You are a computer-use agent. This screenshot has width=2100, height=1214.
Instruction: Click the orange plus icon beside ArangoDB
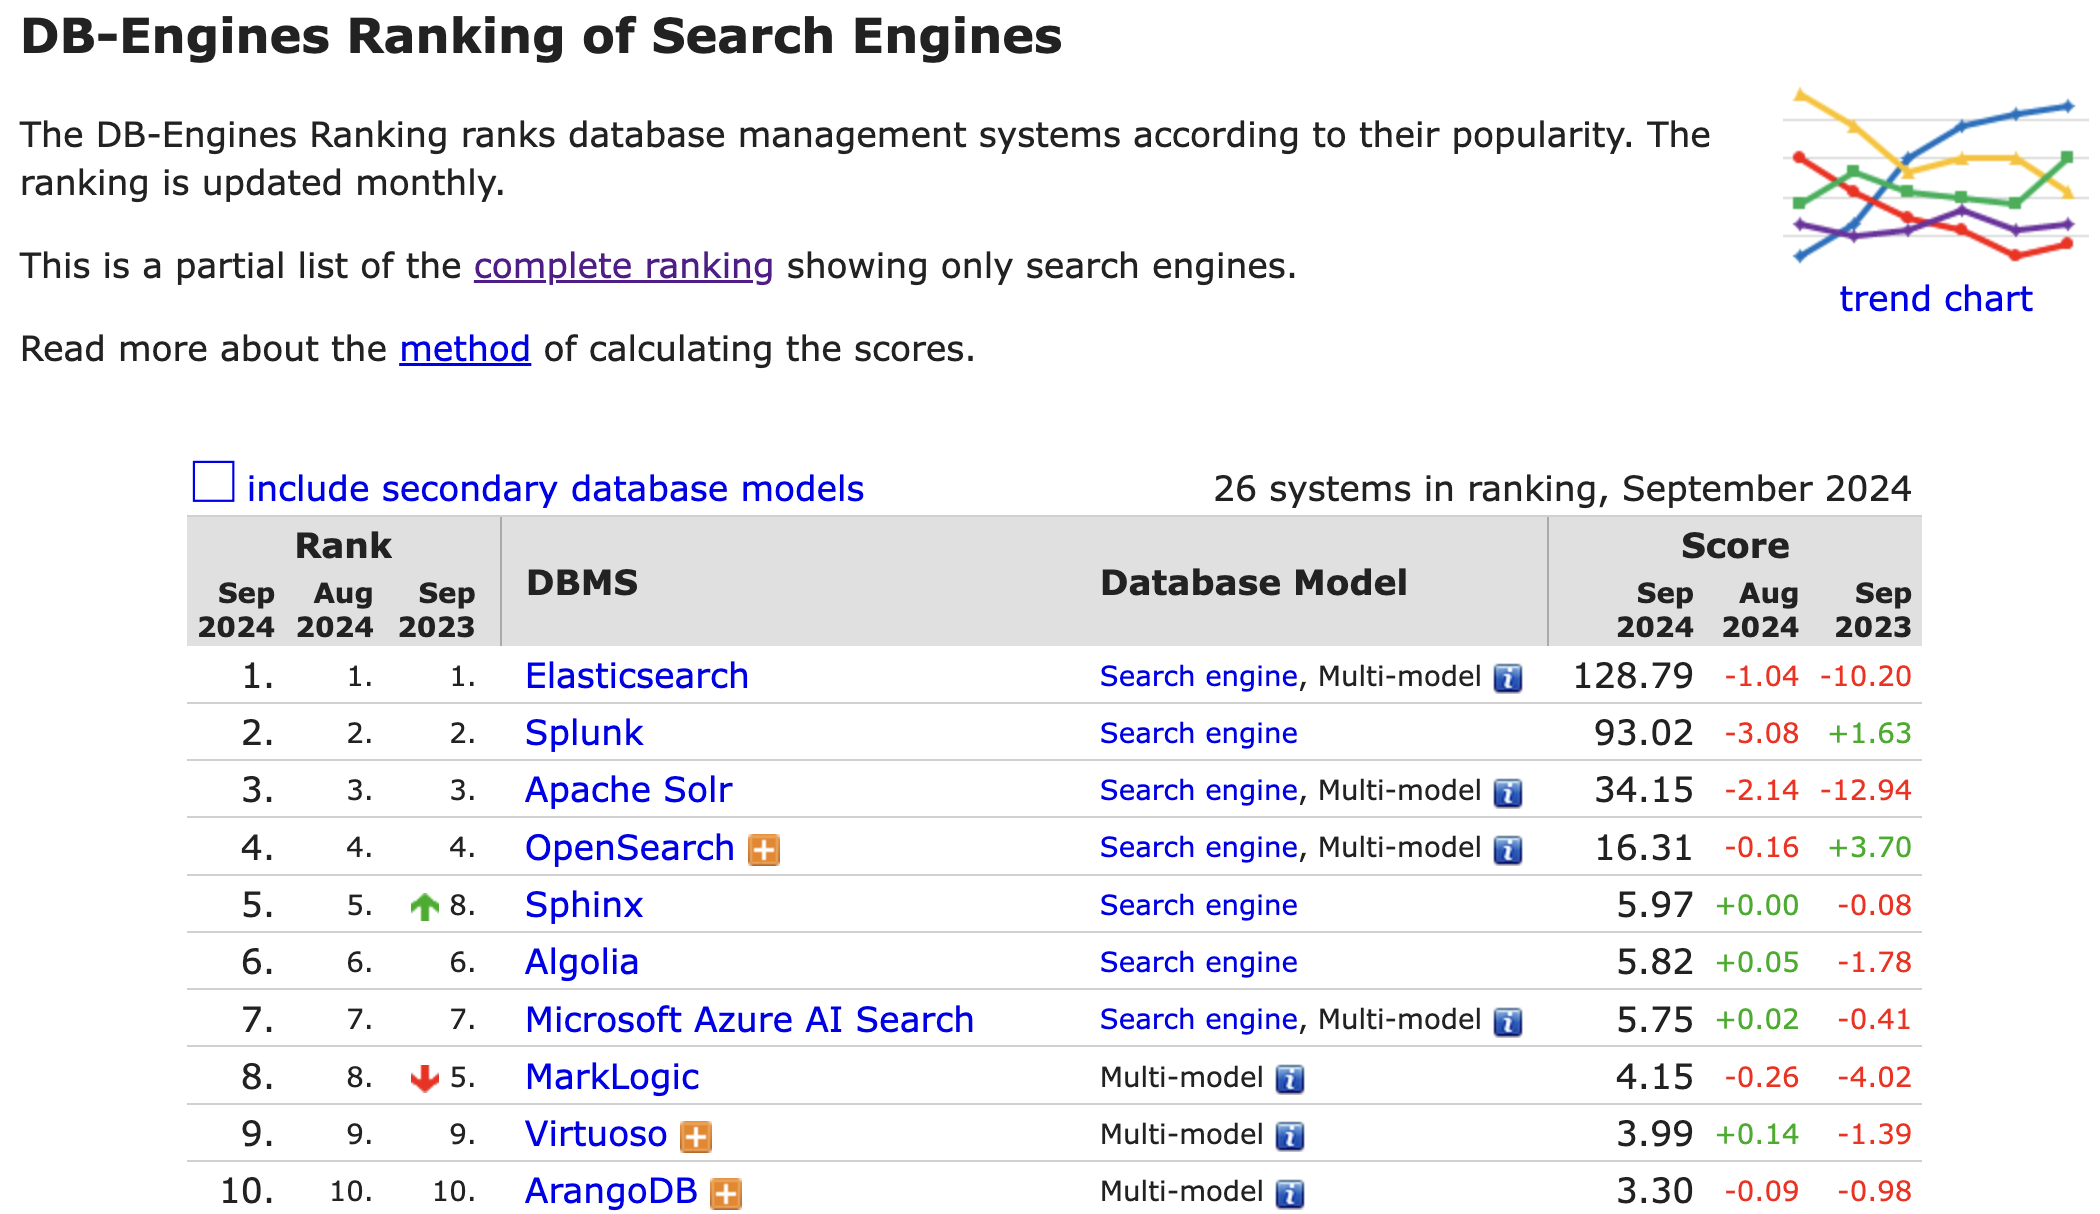coord(726,1194)
